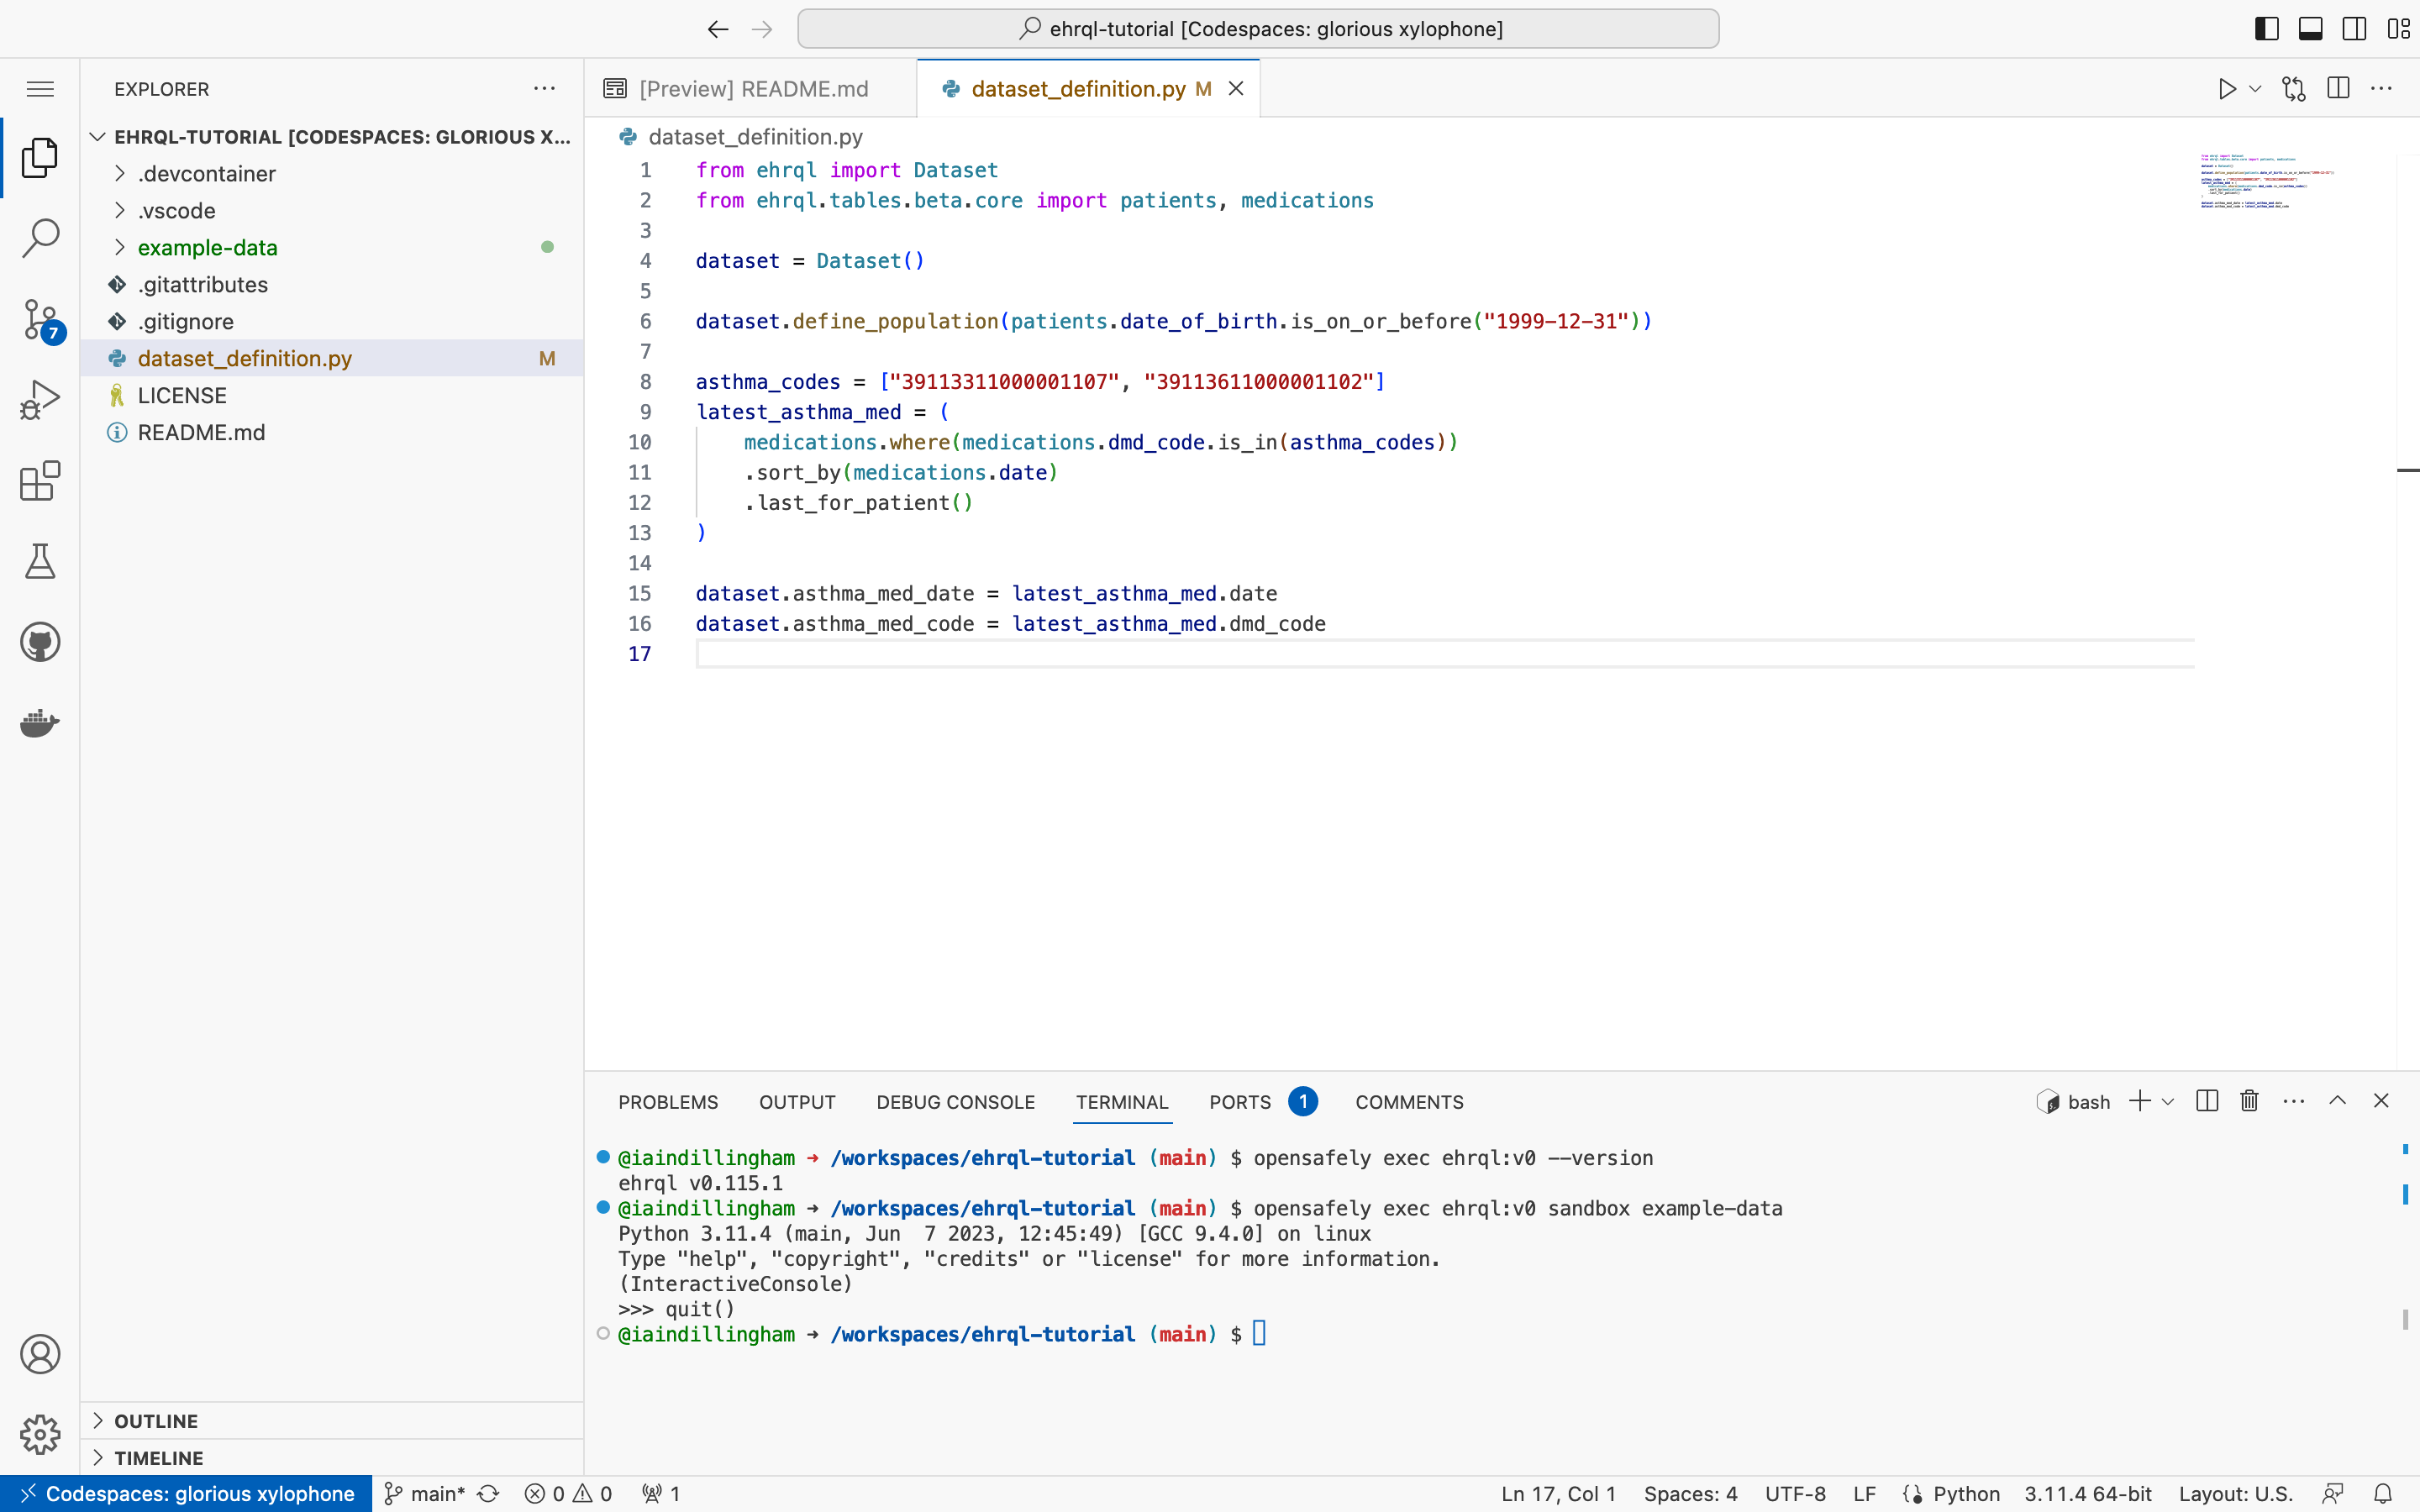Expand the .devcontainer folder
This screenshot has width=2420, height=1512.
point(331,174)
